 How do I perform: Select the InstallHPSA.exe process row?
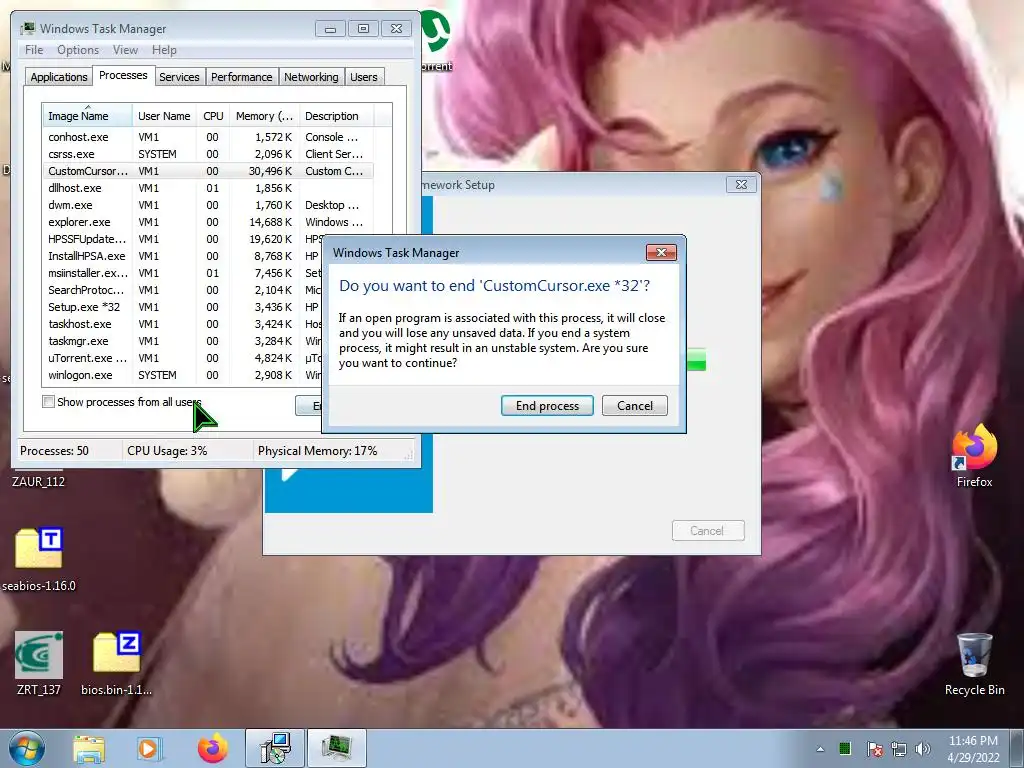(183, 256)
